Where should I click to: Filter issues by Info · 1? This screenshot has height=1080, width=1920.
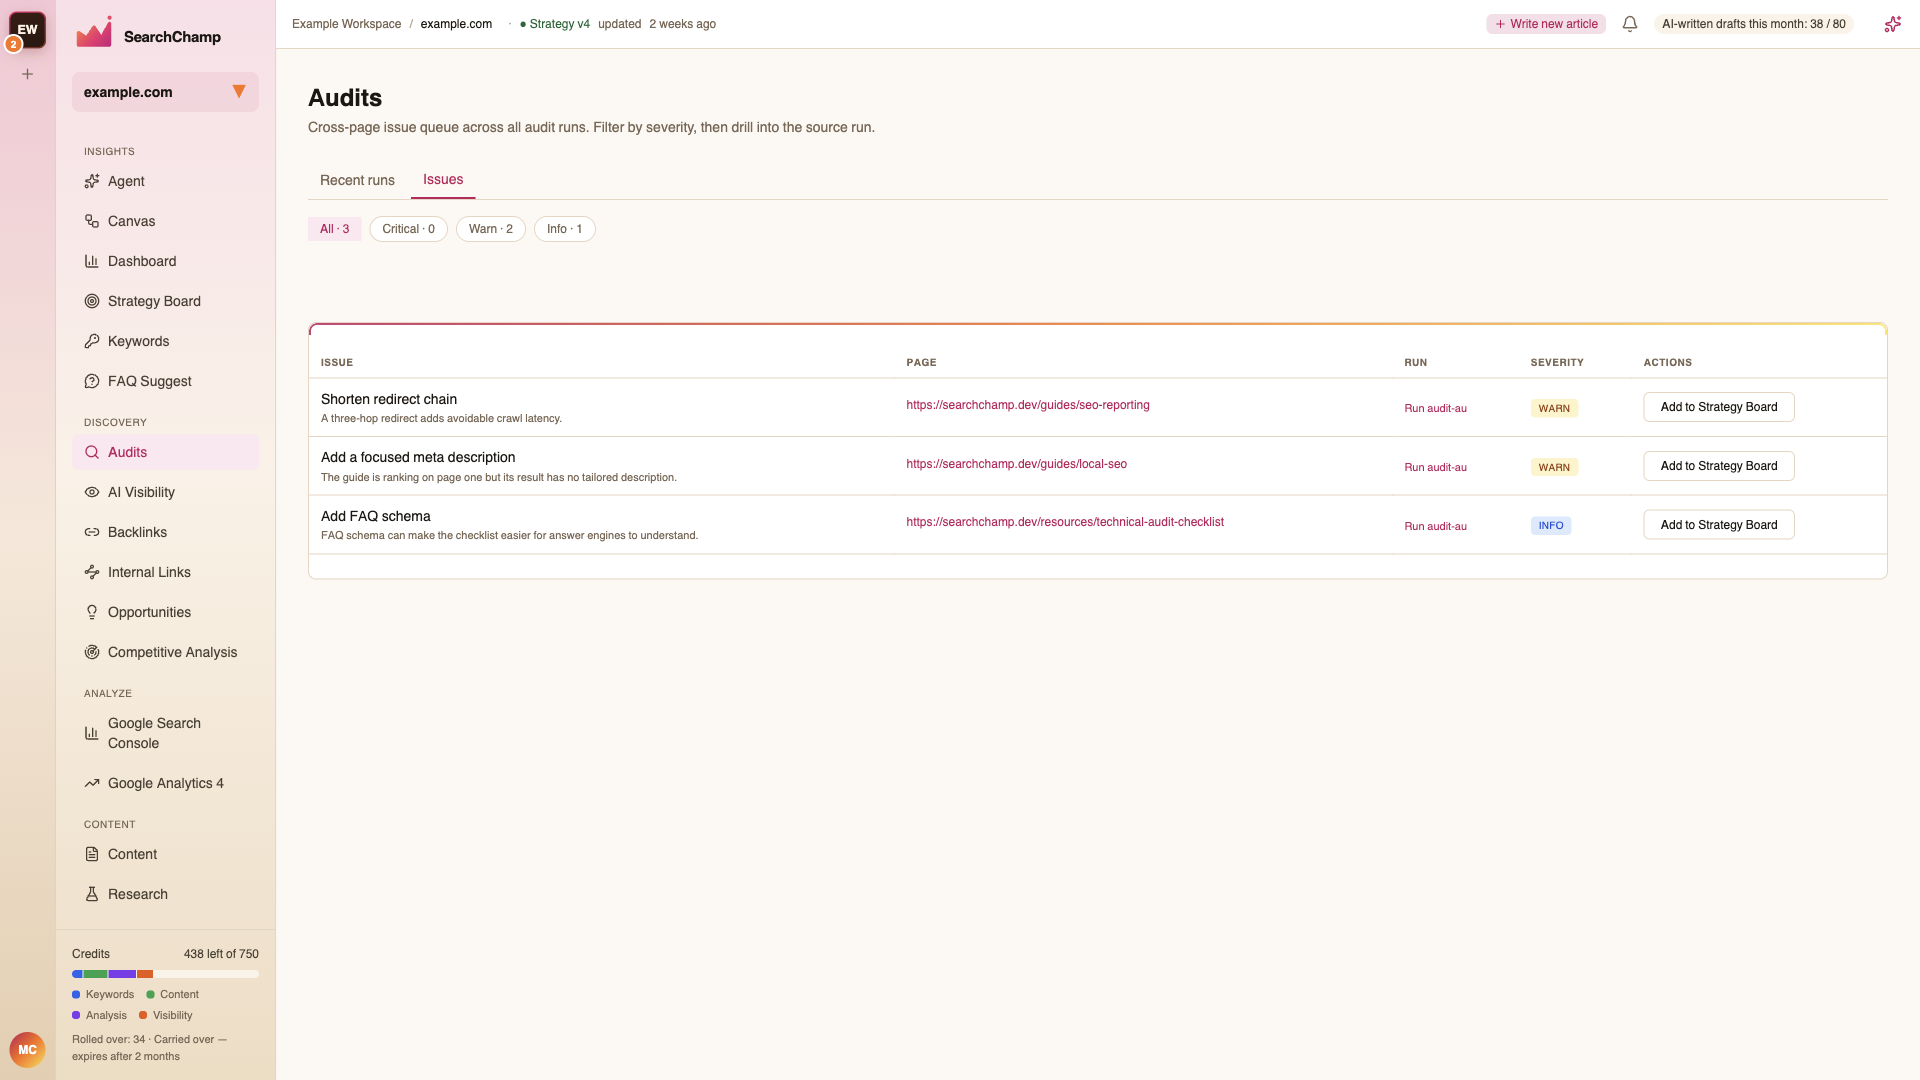point(565,229)
